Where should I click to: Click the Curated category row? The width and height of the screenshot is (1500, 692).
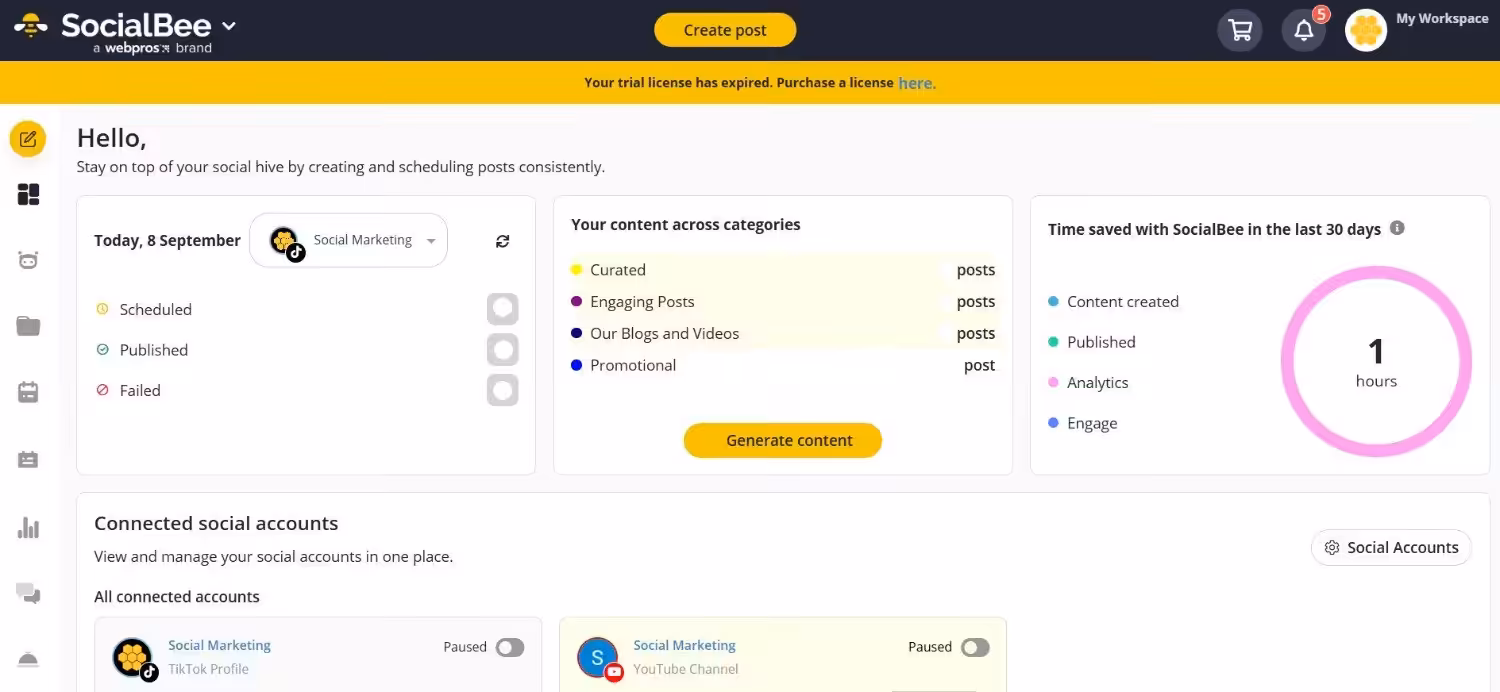point(783,270)
